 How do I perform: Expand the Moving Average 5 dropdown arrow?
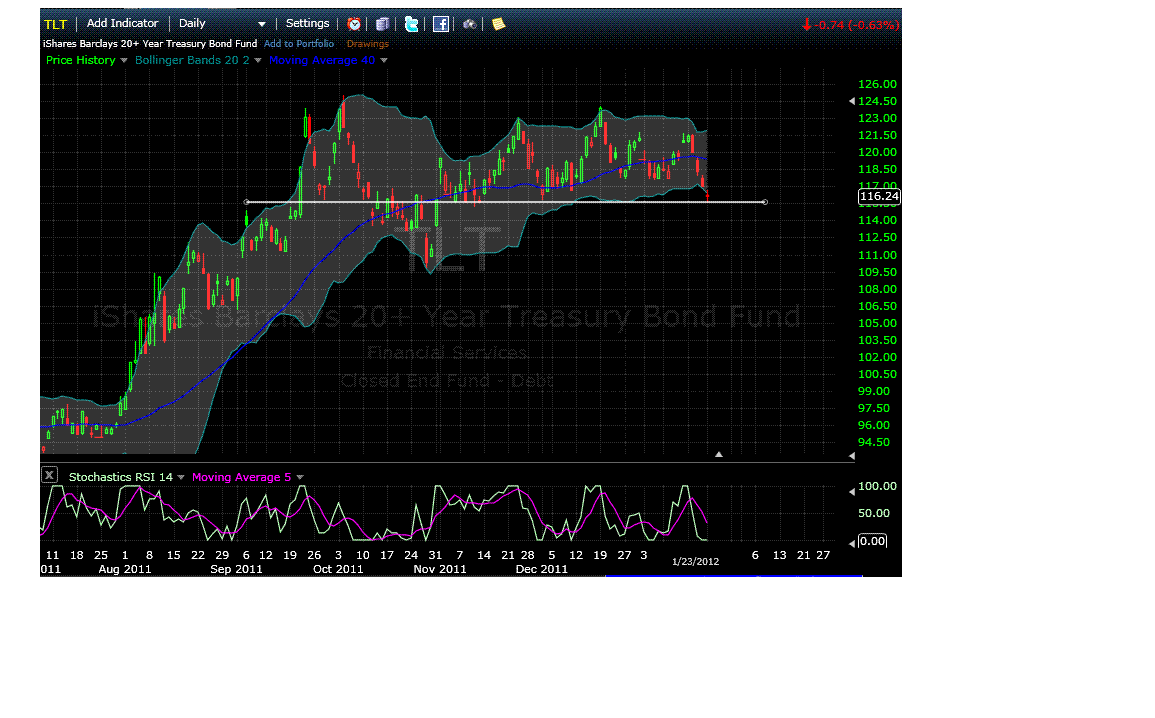tap(300, 478)
